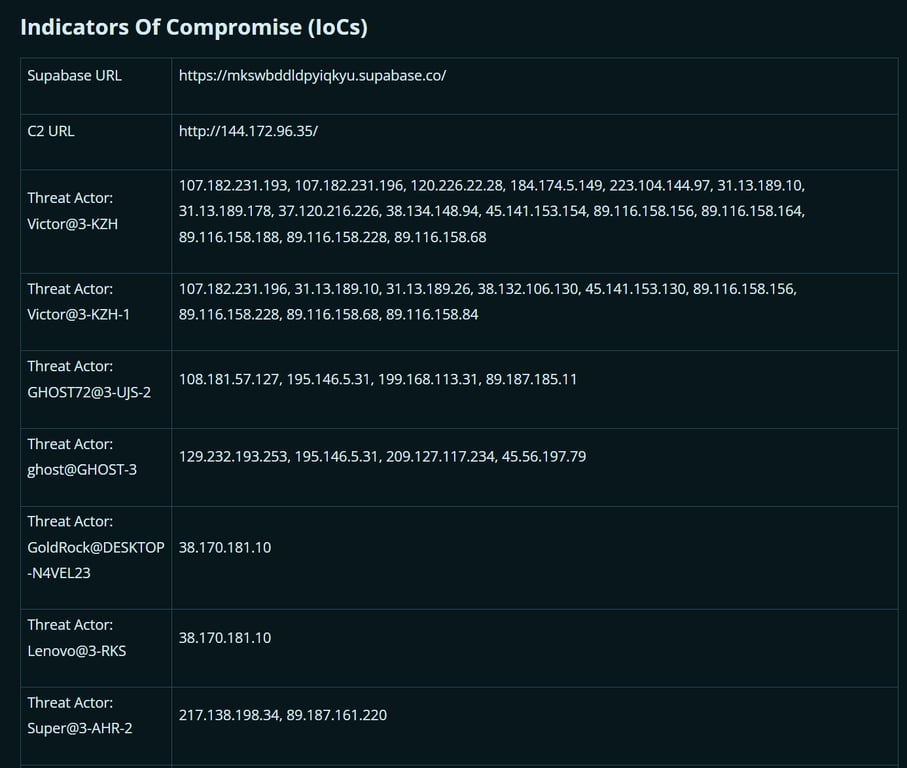Click IP address 108.181.57.127
The height and width of the screenshot is (768, 907).
[x=230, y=380]
